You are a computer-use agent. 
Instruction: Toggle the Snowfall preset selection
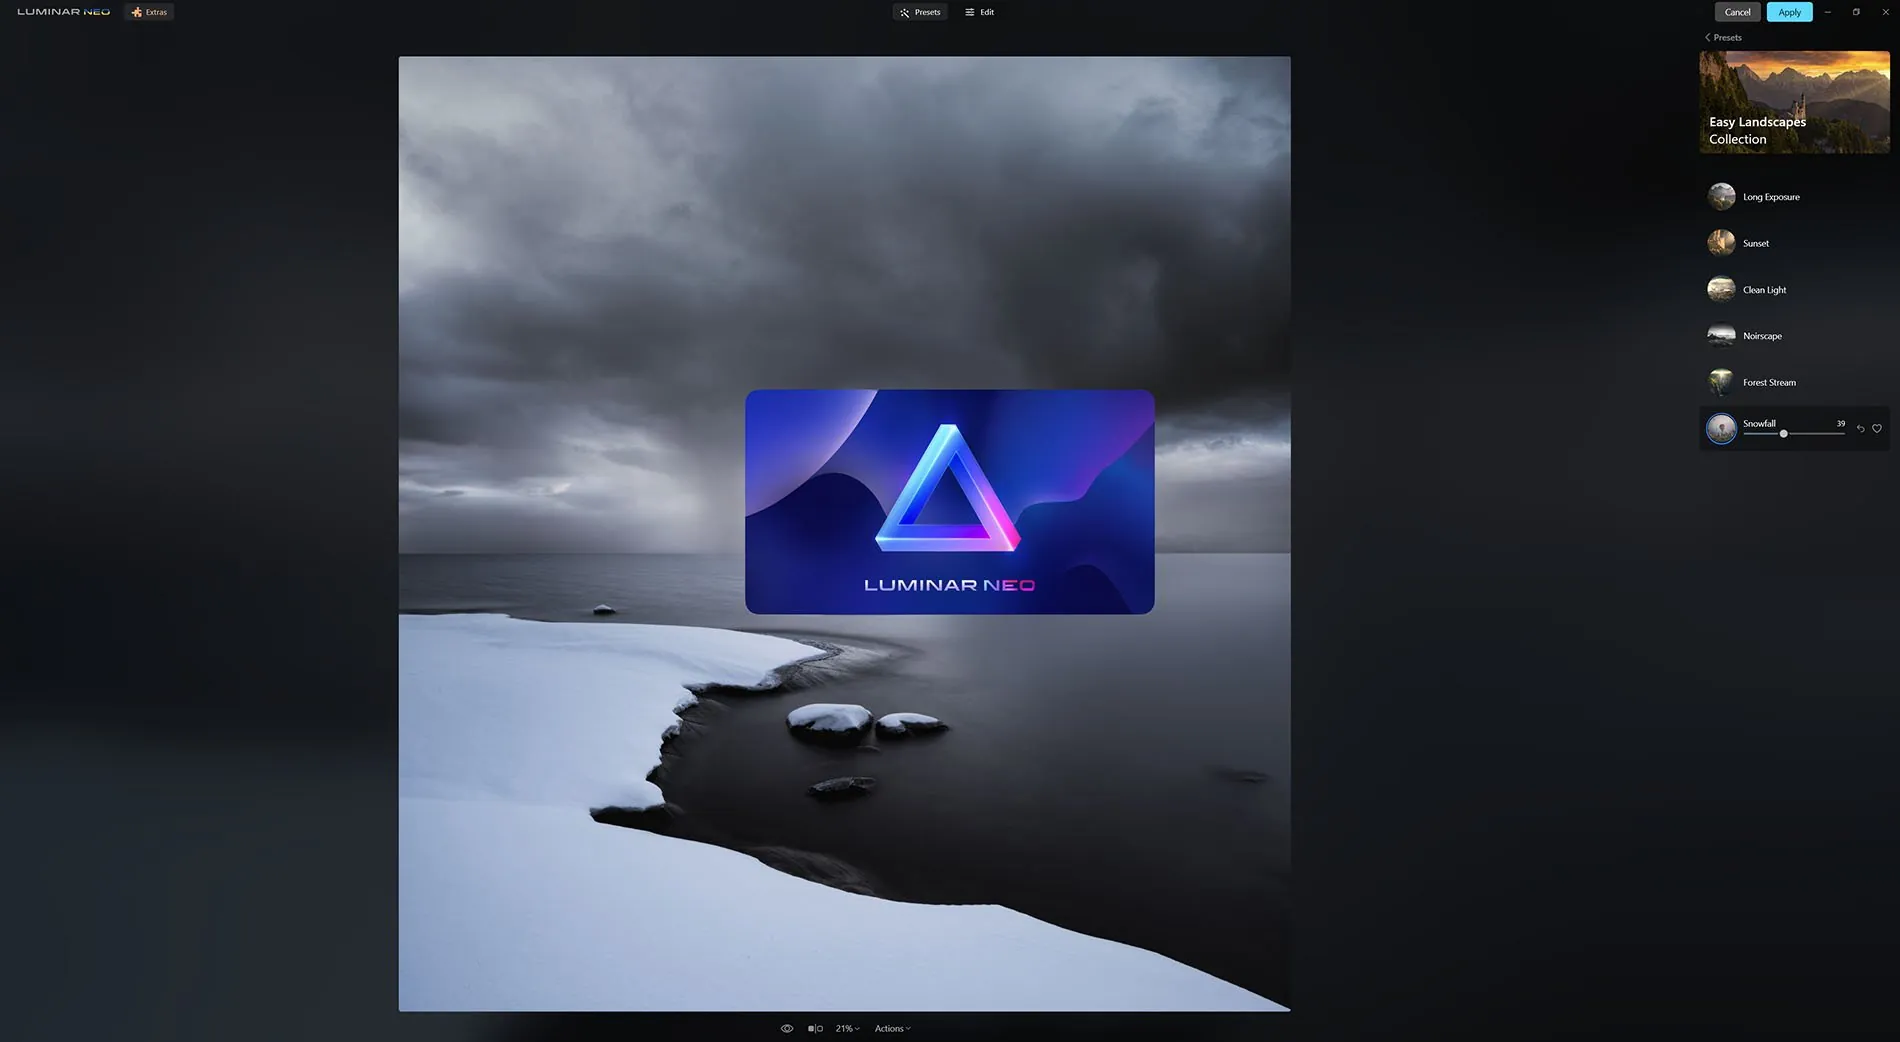click(x=1721, y=428)
